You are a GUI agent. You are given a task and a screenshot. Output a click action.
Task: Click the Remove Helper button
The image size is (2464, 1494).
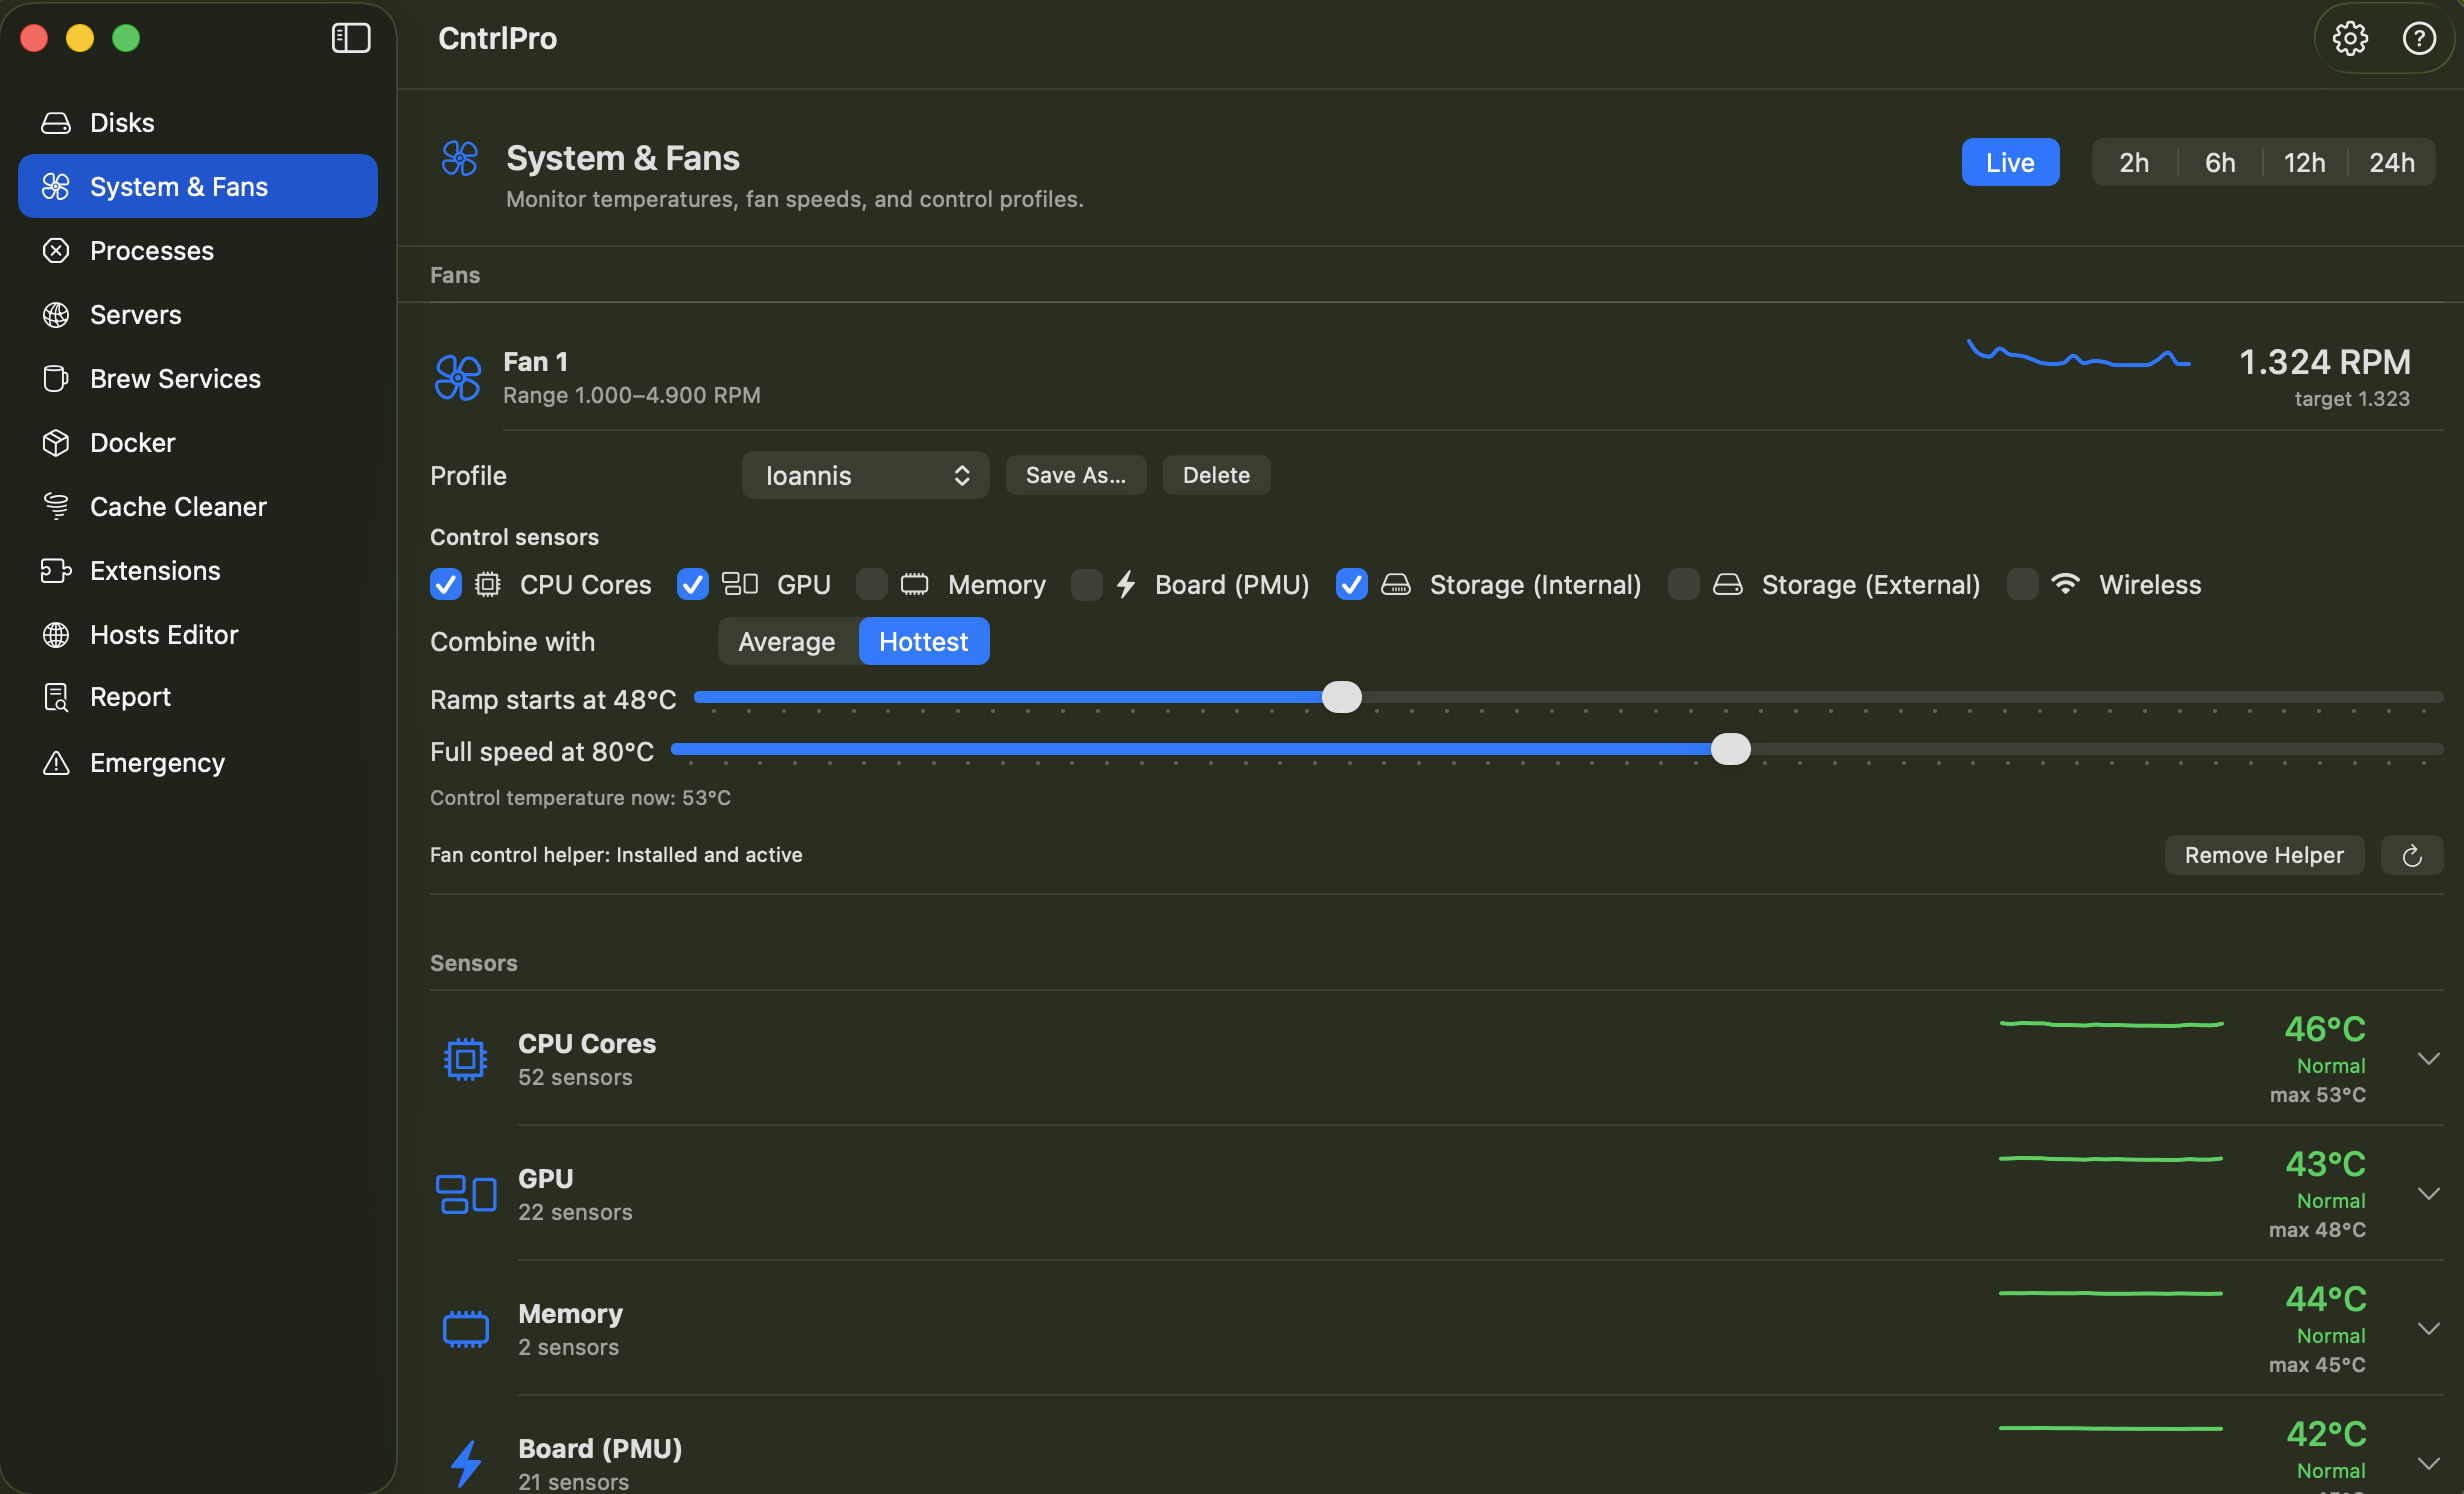2264,855
